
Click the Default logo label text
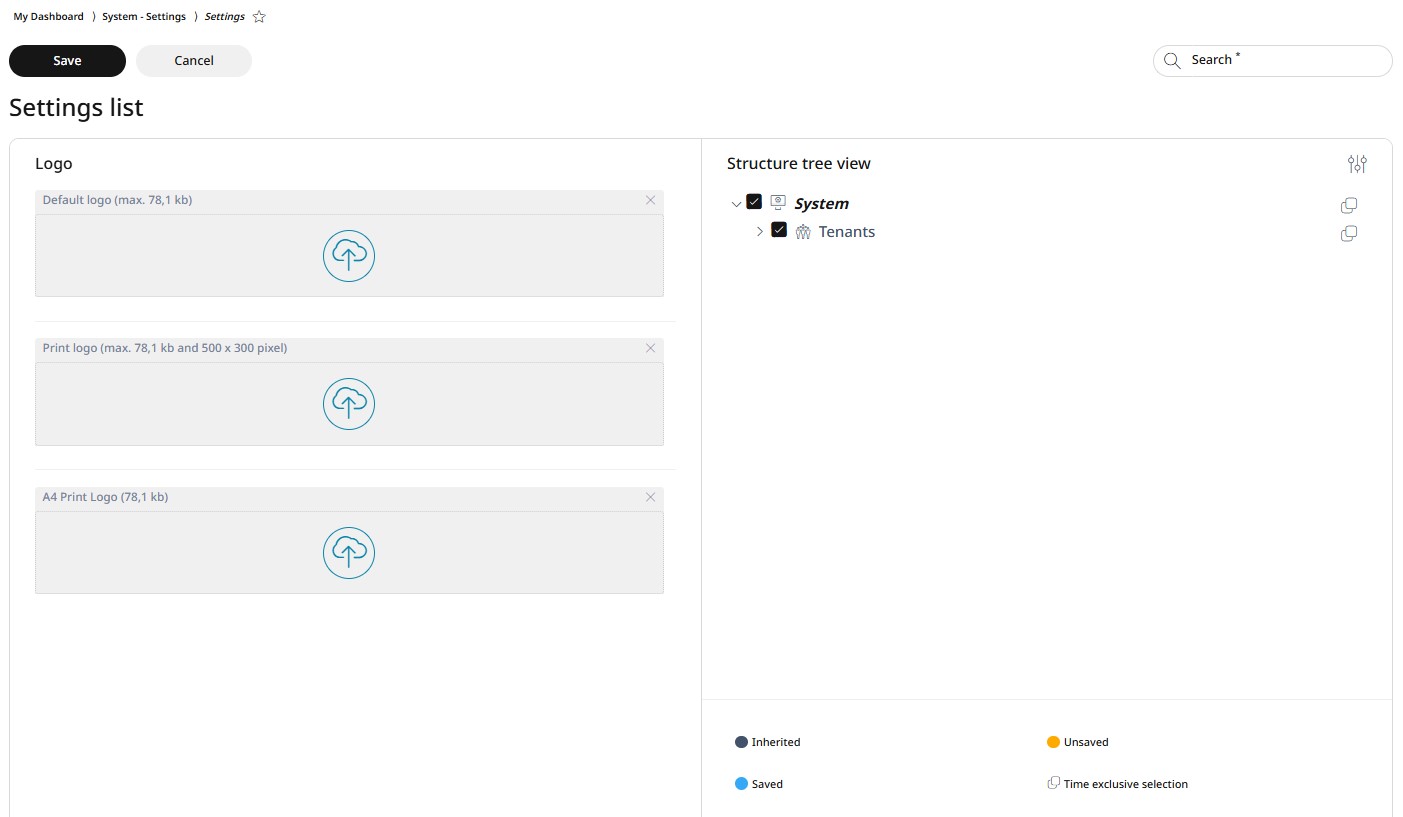[x=117, y=200]
